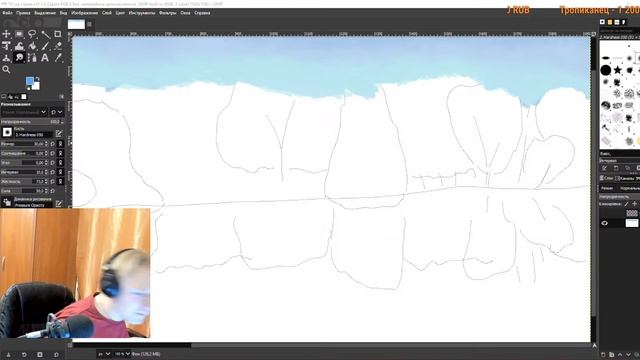Reset brush size to default

click(x=53, y=144)
